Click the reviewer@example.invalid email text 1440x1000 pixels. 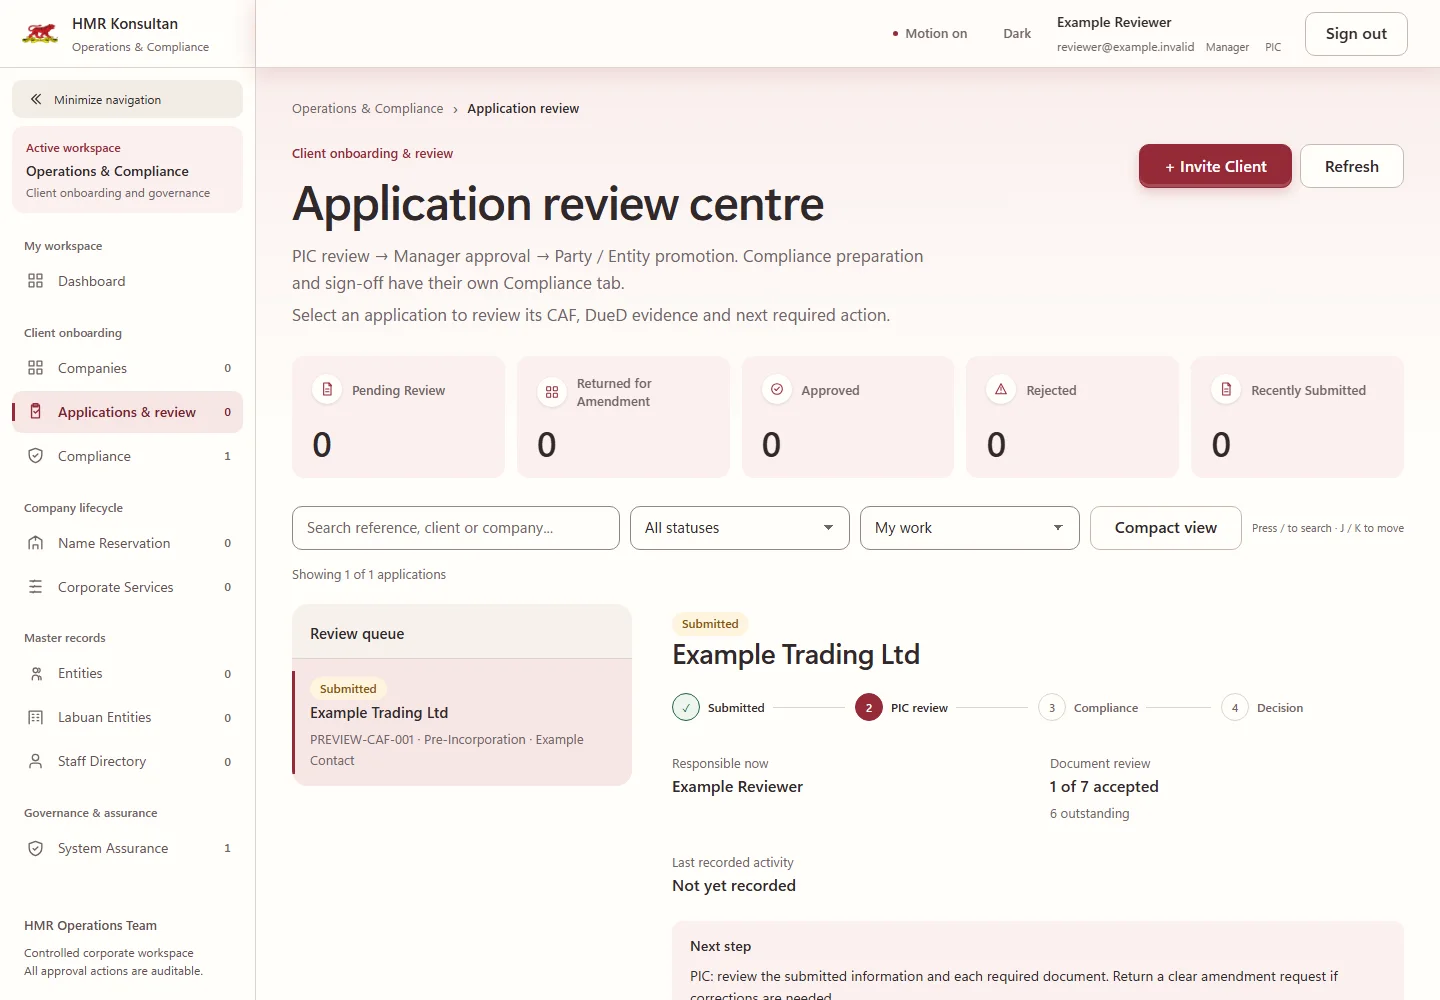coord(1125,47)
